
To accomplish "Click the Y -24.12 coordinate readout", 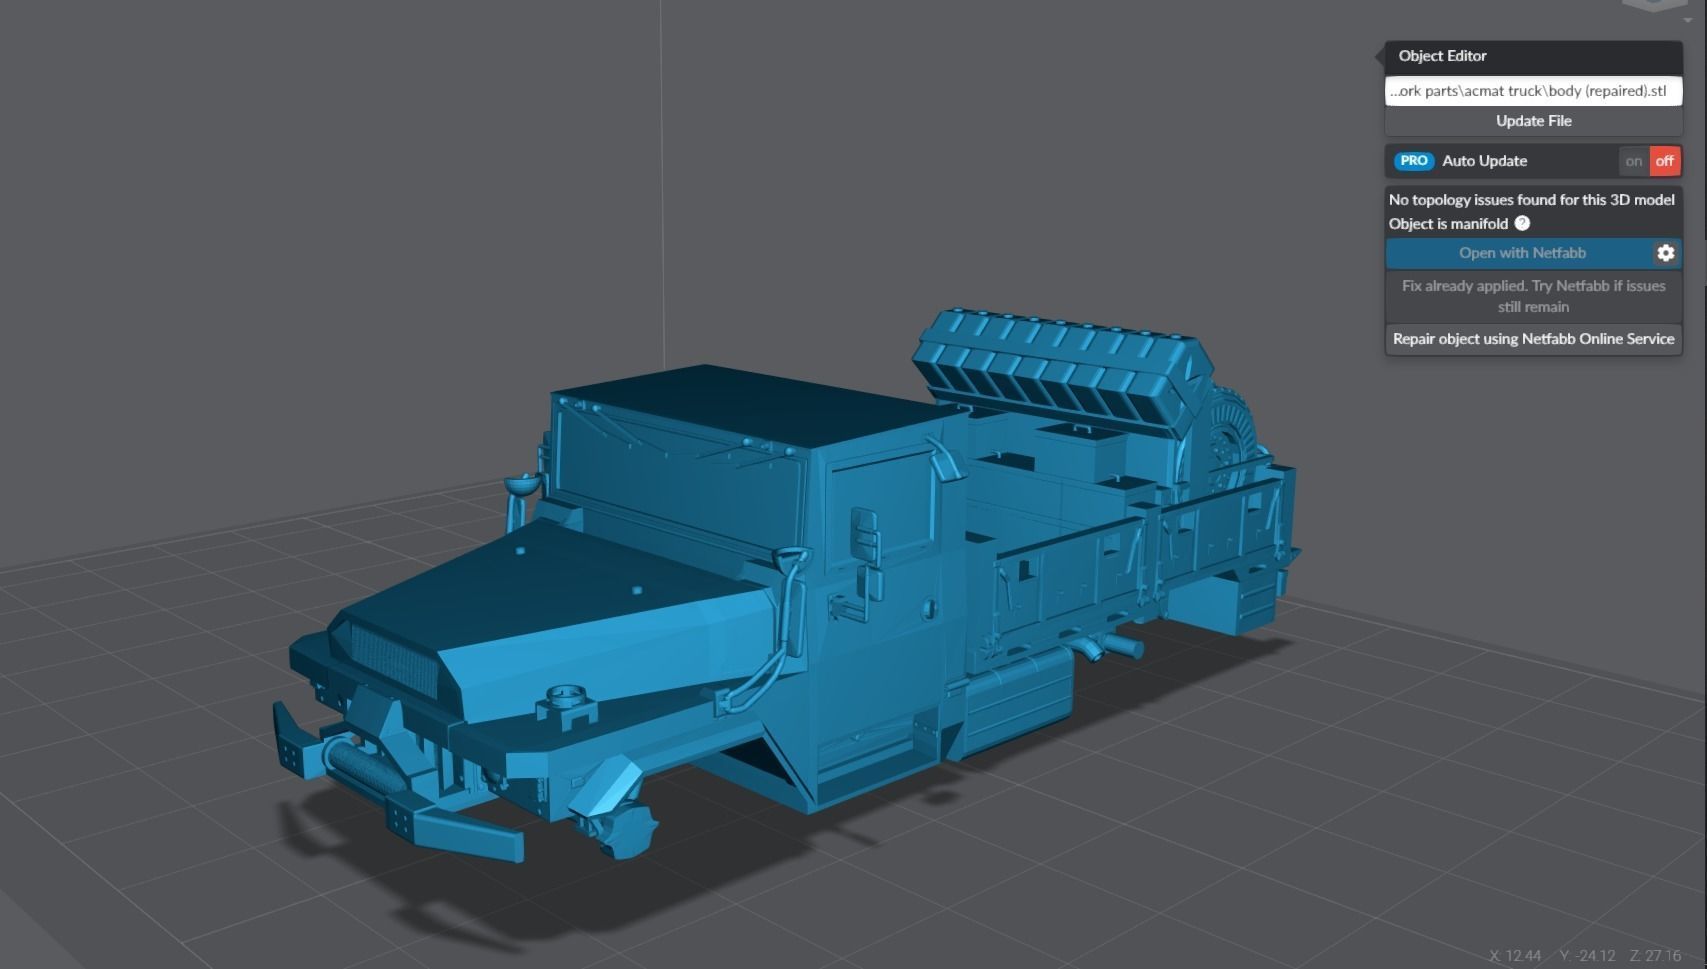I will coord(1587,956).
